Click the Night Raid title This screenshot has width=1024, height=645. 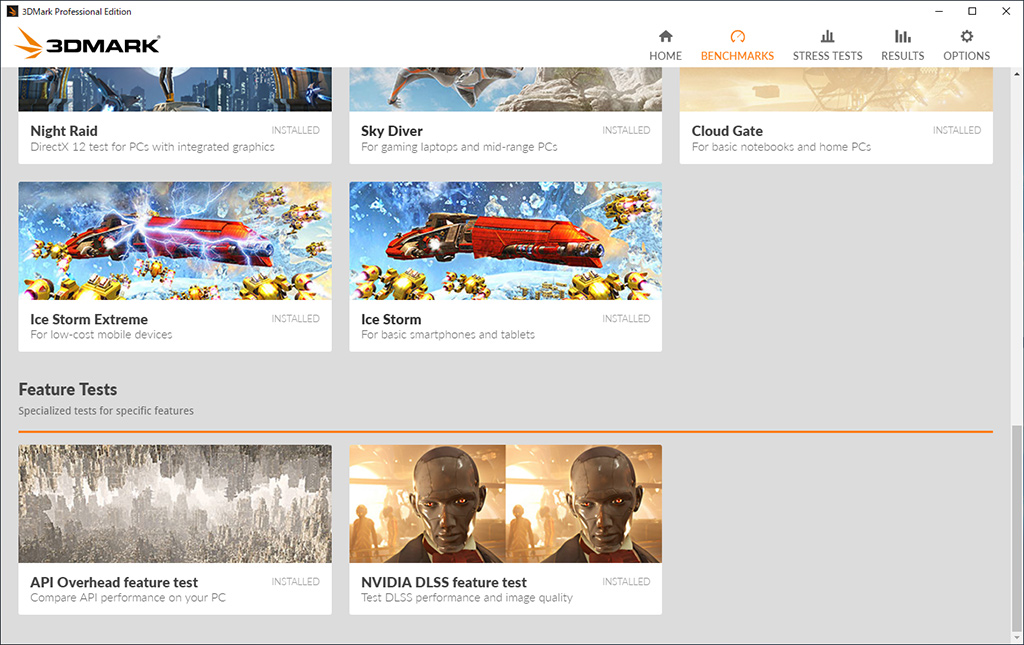[64, 131]
